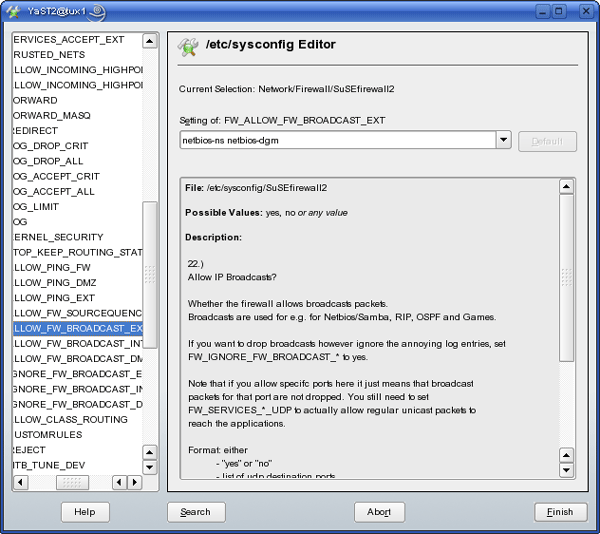Click the YaST2 title bar application icon
The width and height of the screenshot is (600, 534).
coord(13,12)
